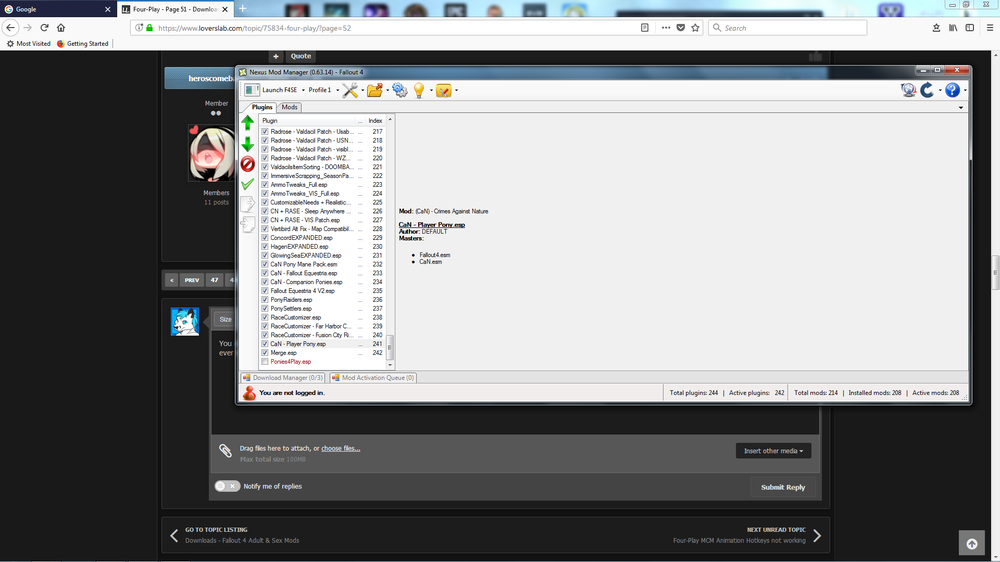
Task: Select the GlowingSeaEXPANDED.esp row
Action: coord(323,255)
